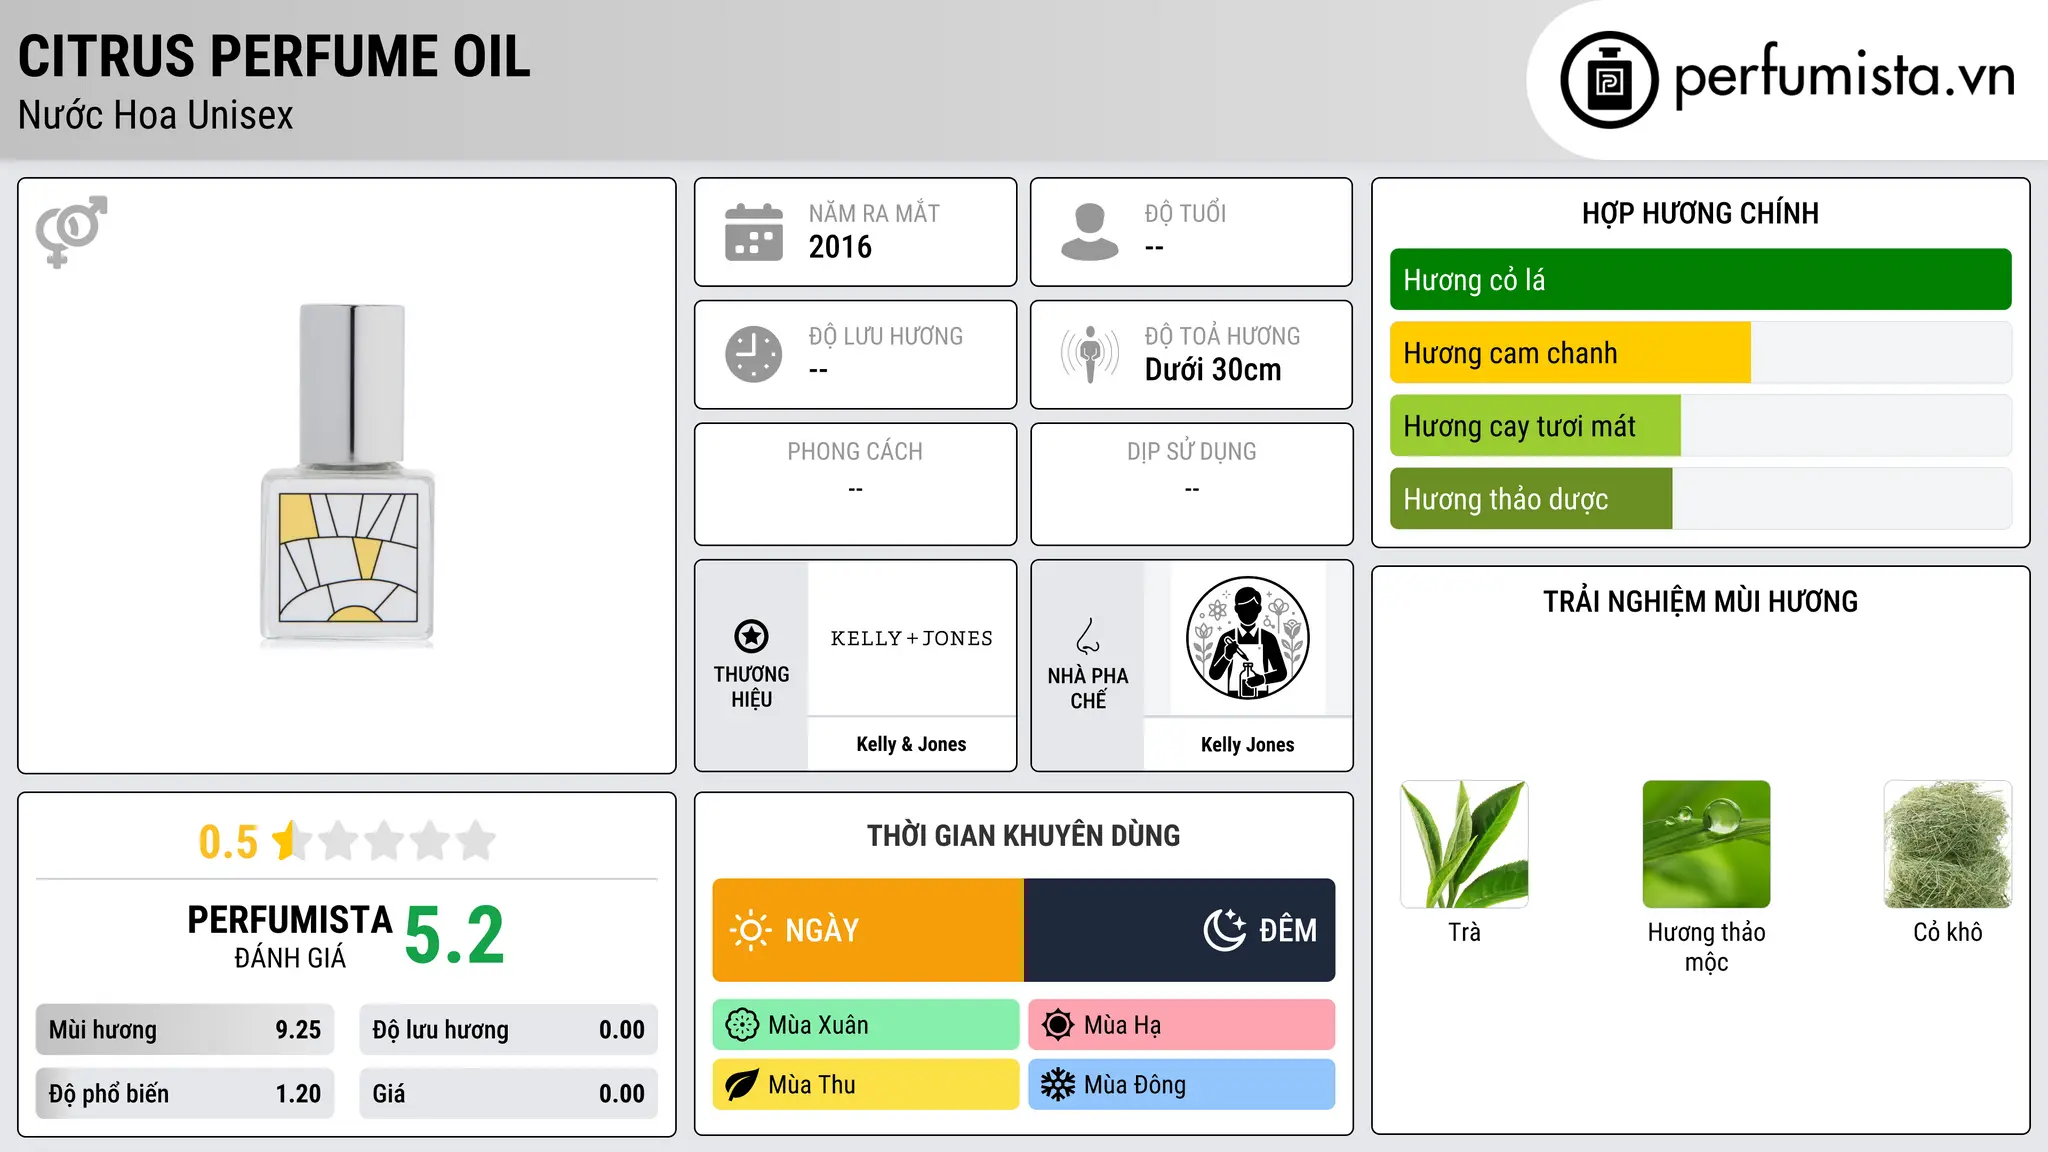This screenshot has height=1152, width=2048.
Task: Click the Hương cay tươi mát accord bar
Action: coord(1535,426)
